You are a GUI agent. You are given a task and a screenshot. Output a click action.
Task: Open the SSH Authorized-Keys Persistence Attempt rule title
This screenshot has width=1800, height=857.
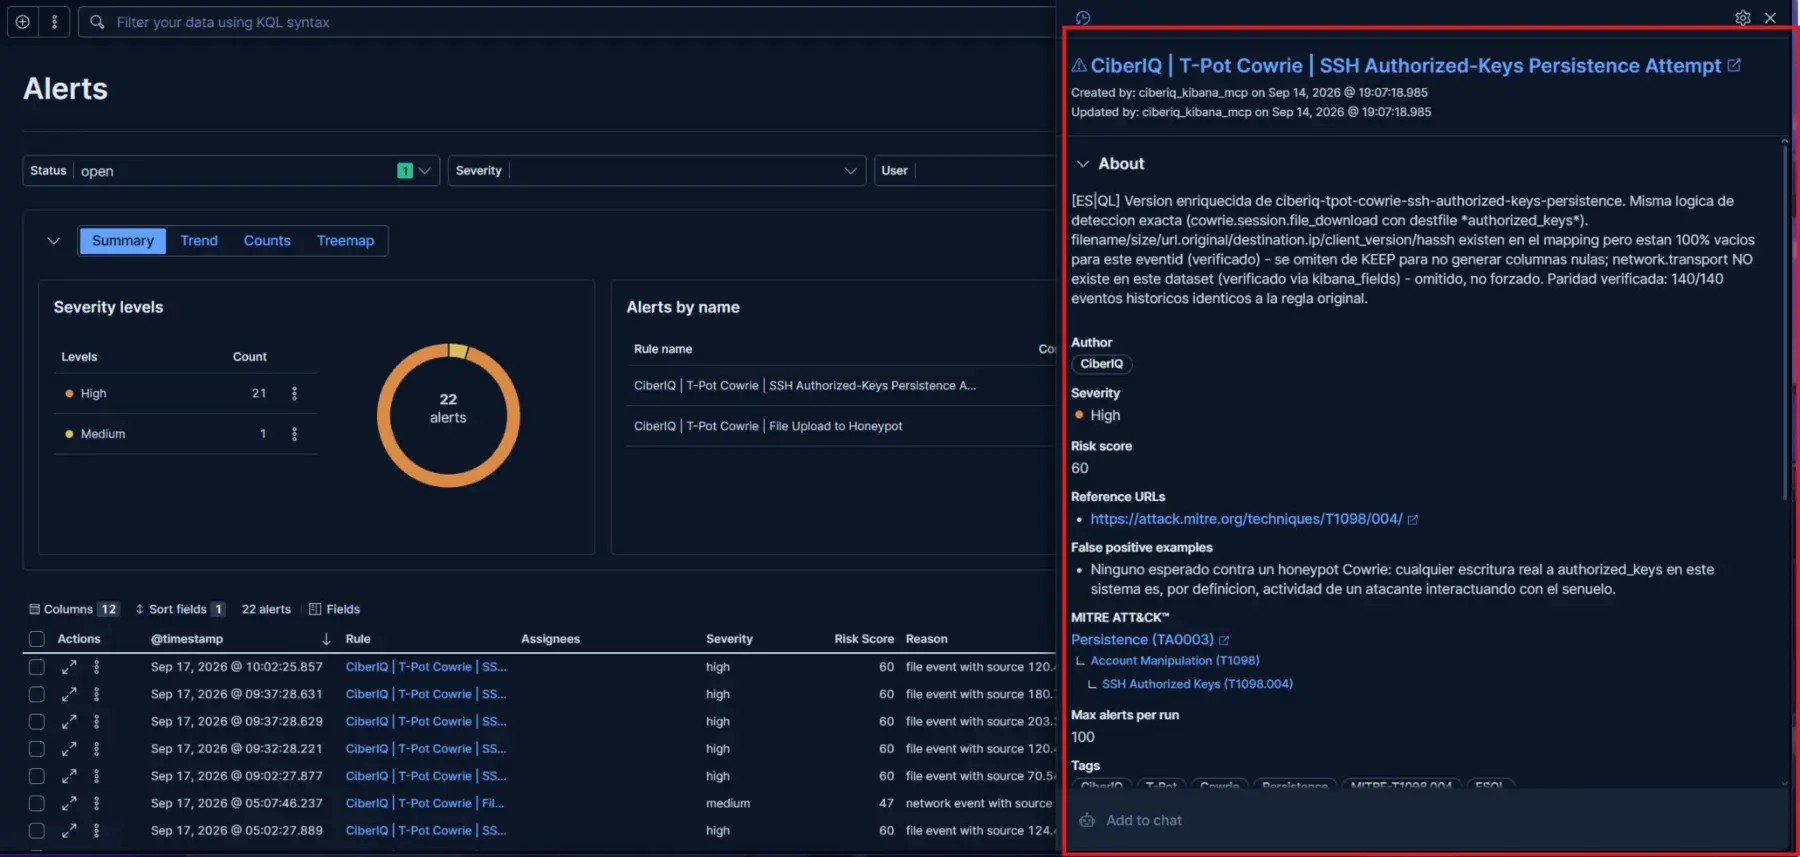[1406, 65]
